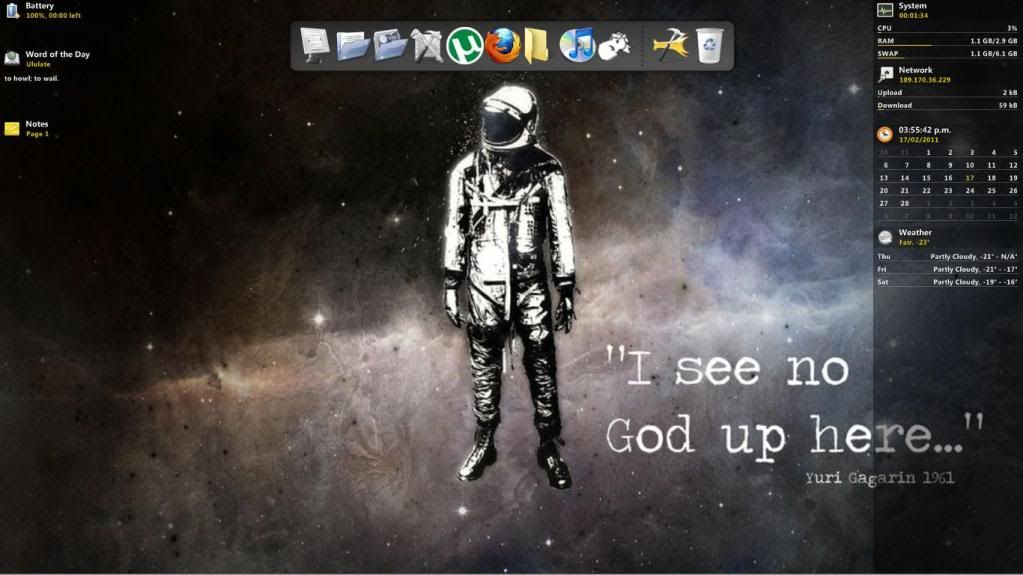Click the time 03:55:42 p.m.

tap(924, 130)
